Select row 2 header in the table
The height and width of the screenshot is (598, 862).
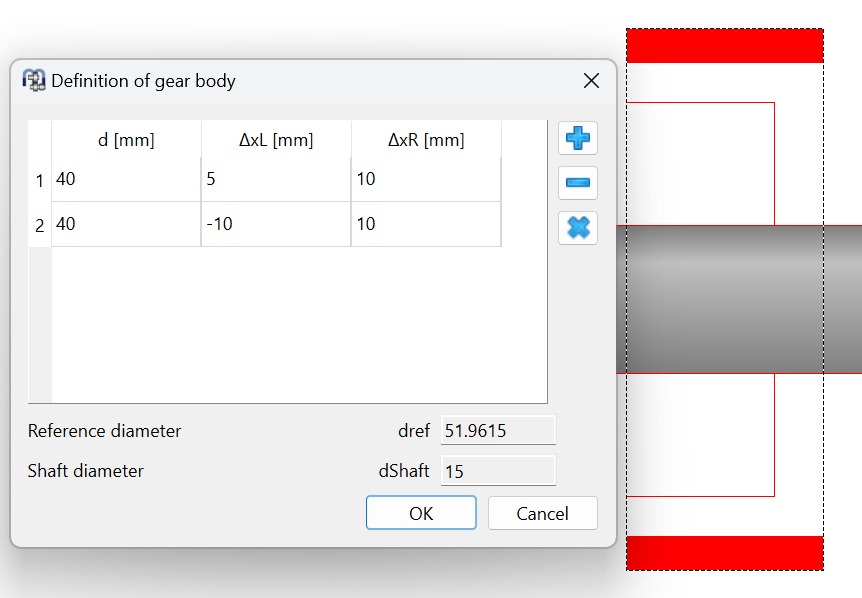click(x=40, y=225)
